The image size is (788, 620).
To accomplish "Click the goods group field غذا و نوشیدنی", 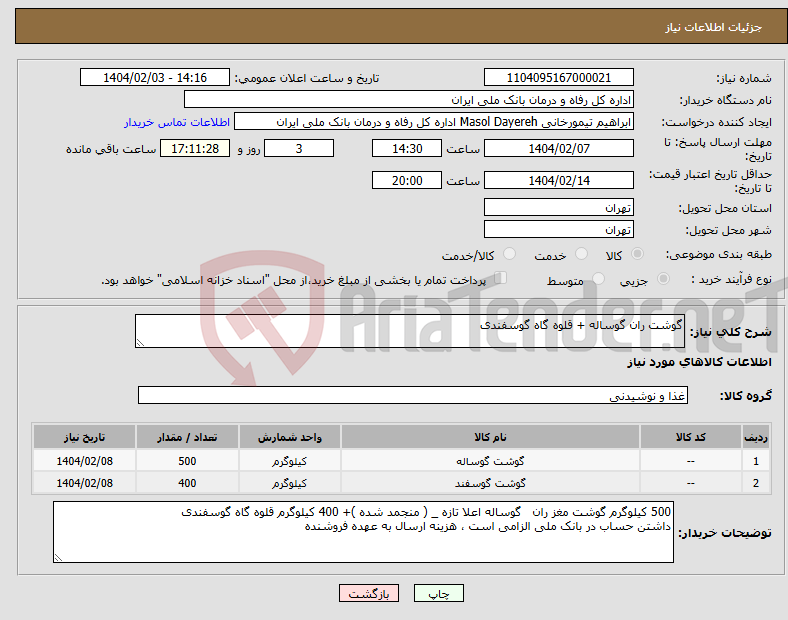I will (413, 395).
